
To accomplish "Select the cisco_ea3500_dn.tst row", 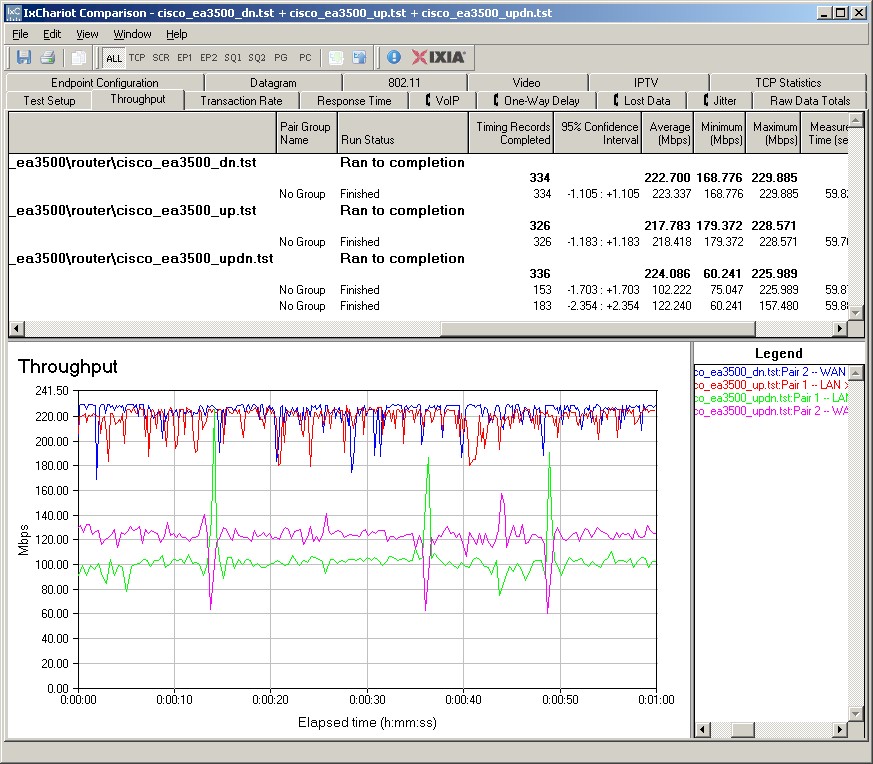I will click(x=428, y=163).
